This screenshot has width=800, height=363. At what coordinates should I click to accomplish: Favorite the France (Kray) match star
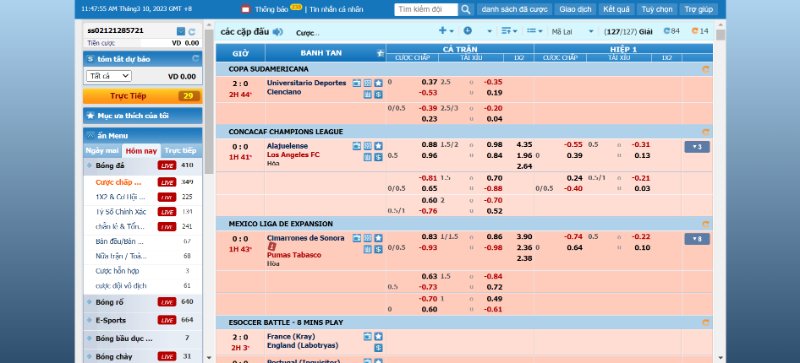point(378,336)
